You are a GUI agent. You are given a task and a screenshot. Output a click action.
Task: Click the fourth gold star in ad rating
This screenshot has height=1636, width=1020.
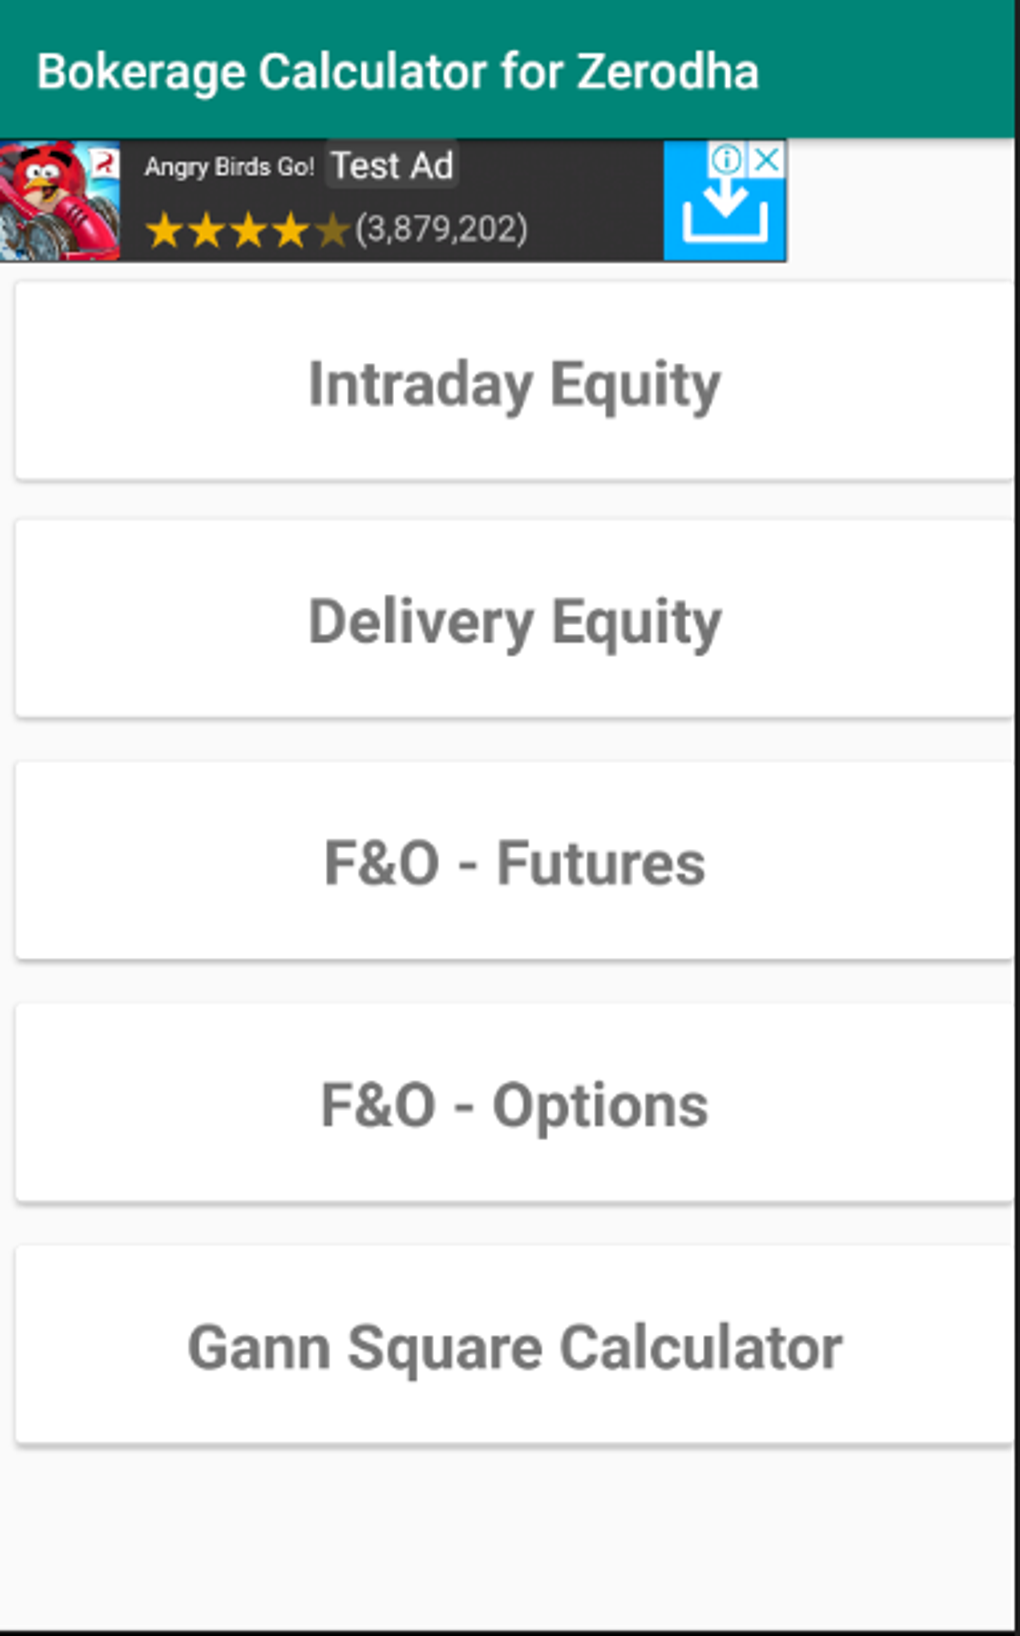pyautogui.click(x=289, y=231)
